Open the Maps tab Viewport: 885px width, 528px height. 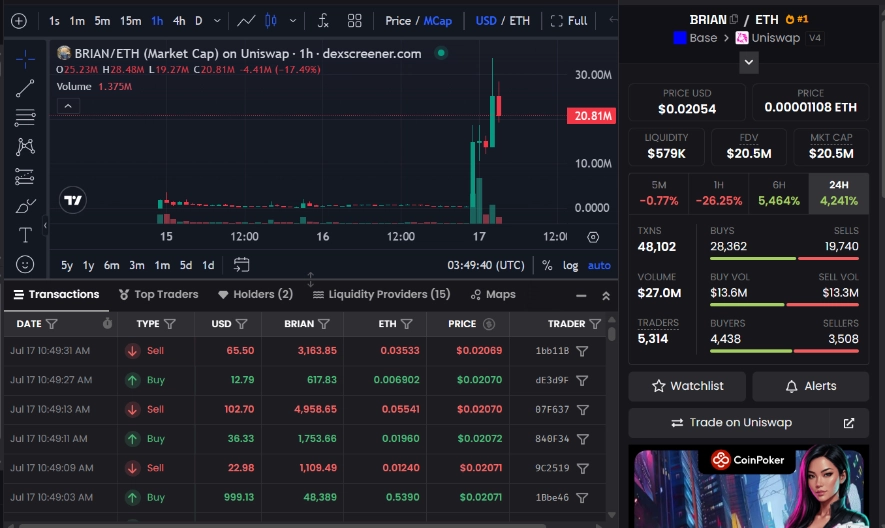(x=493, y=294)
